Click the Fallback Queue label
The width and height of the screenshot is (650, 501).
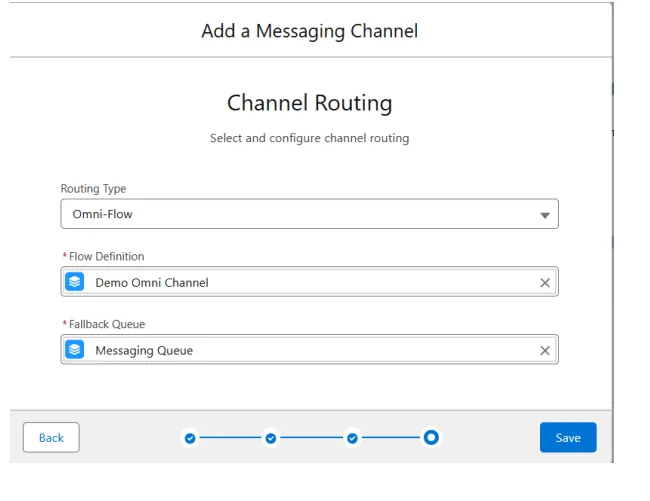point(106,325)
